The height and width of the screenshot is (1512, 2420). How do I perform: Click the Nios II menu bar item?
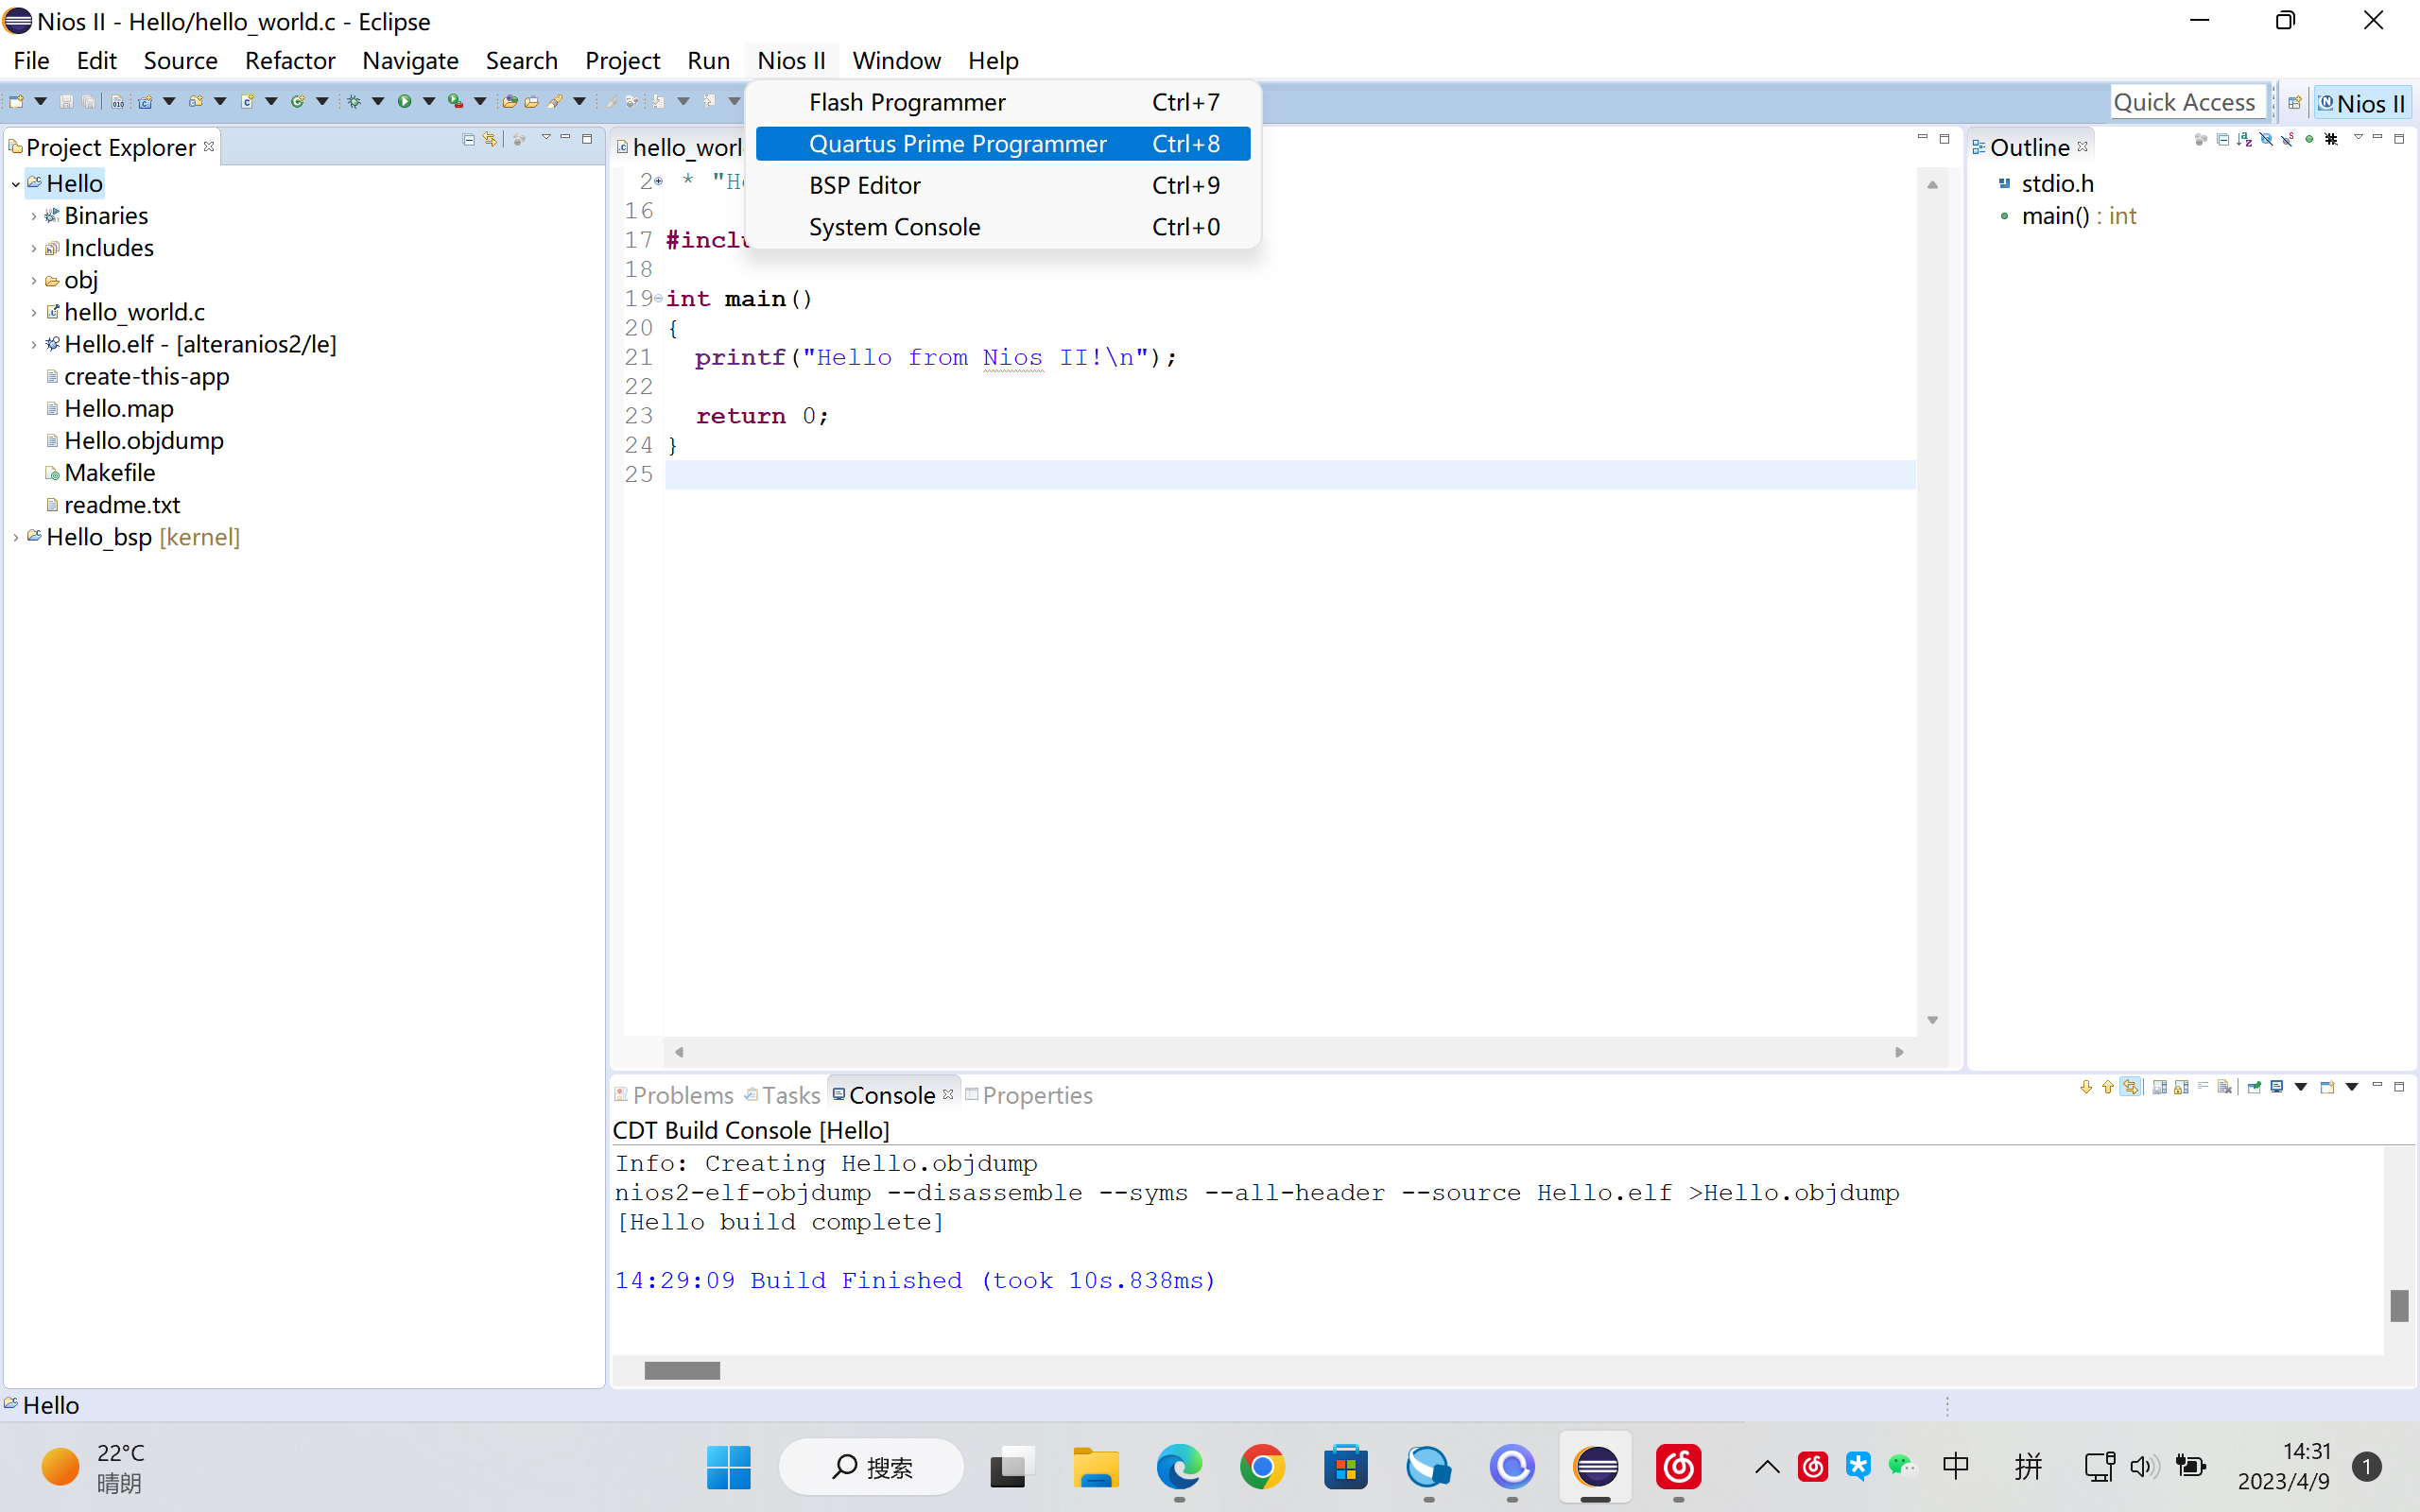793,60
